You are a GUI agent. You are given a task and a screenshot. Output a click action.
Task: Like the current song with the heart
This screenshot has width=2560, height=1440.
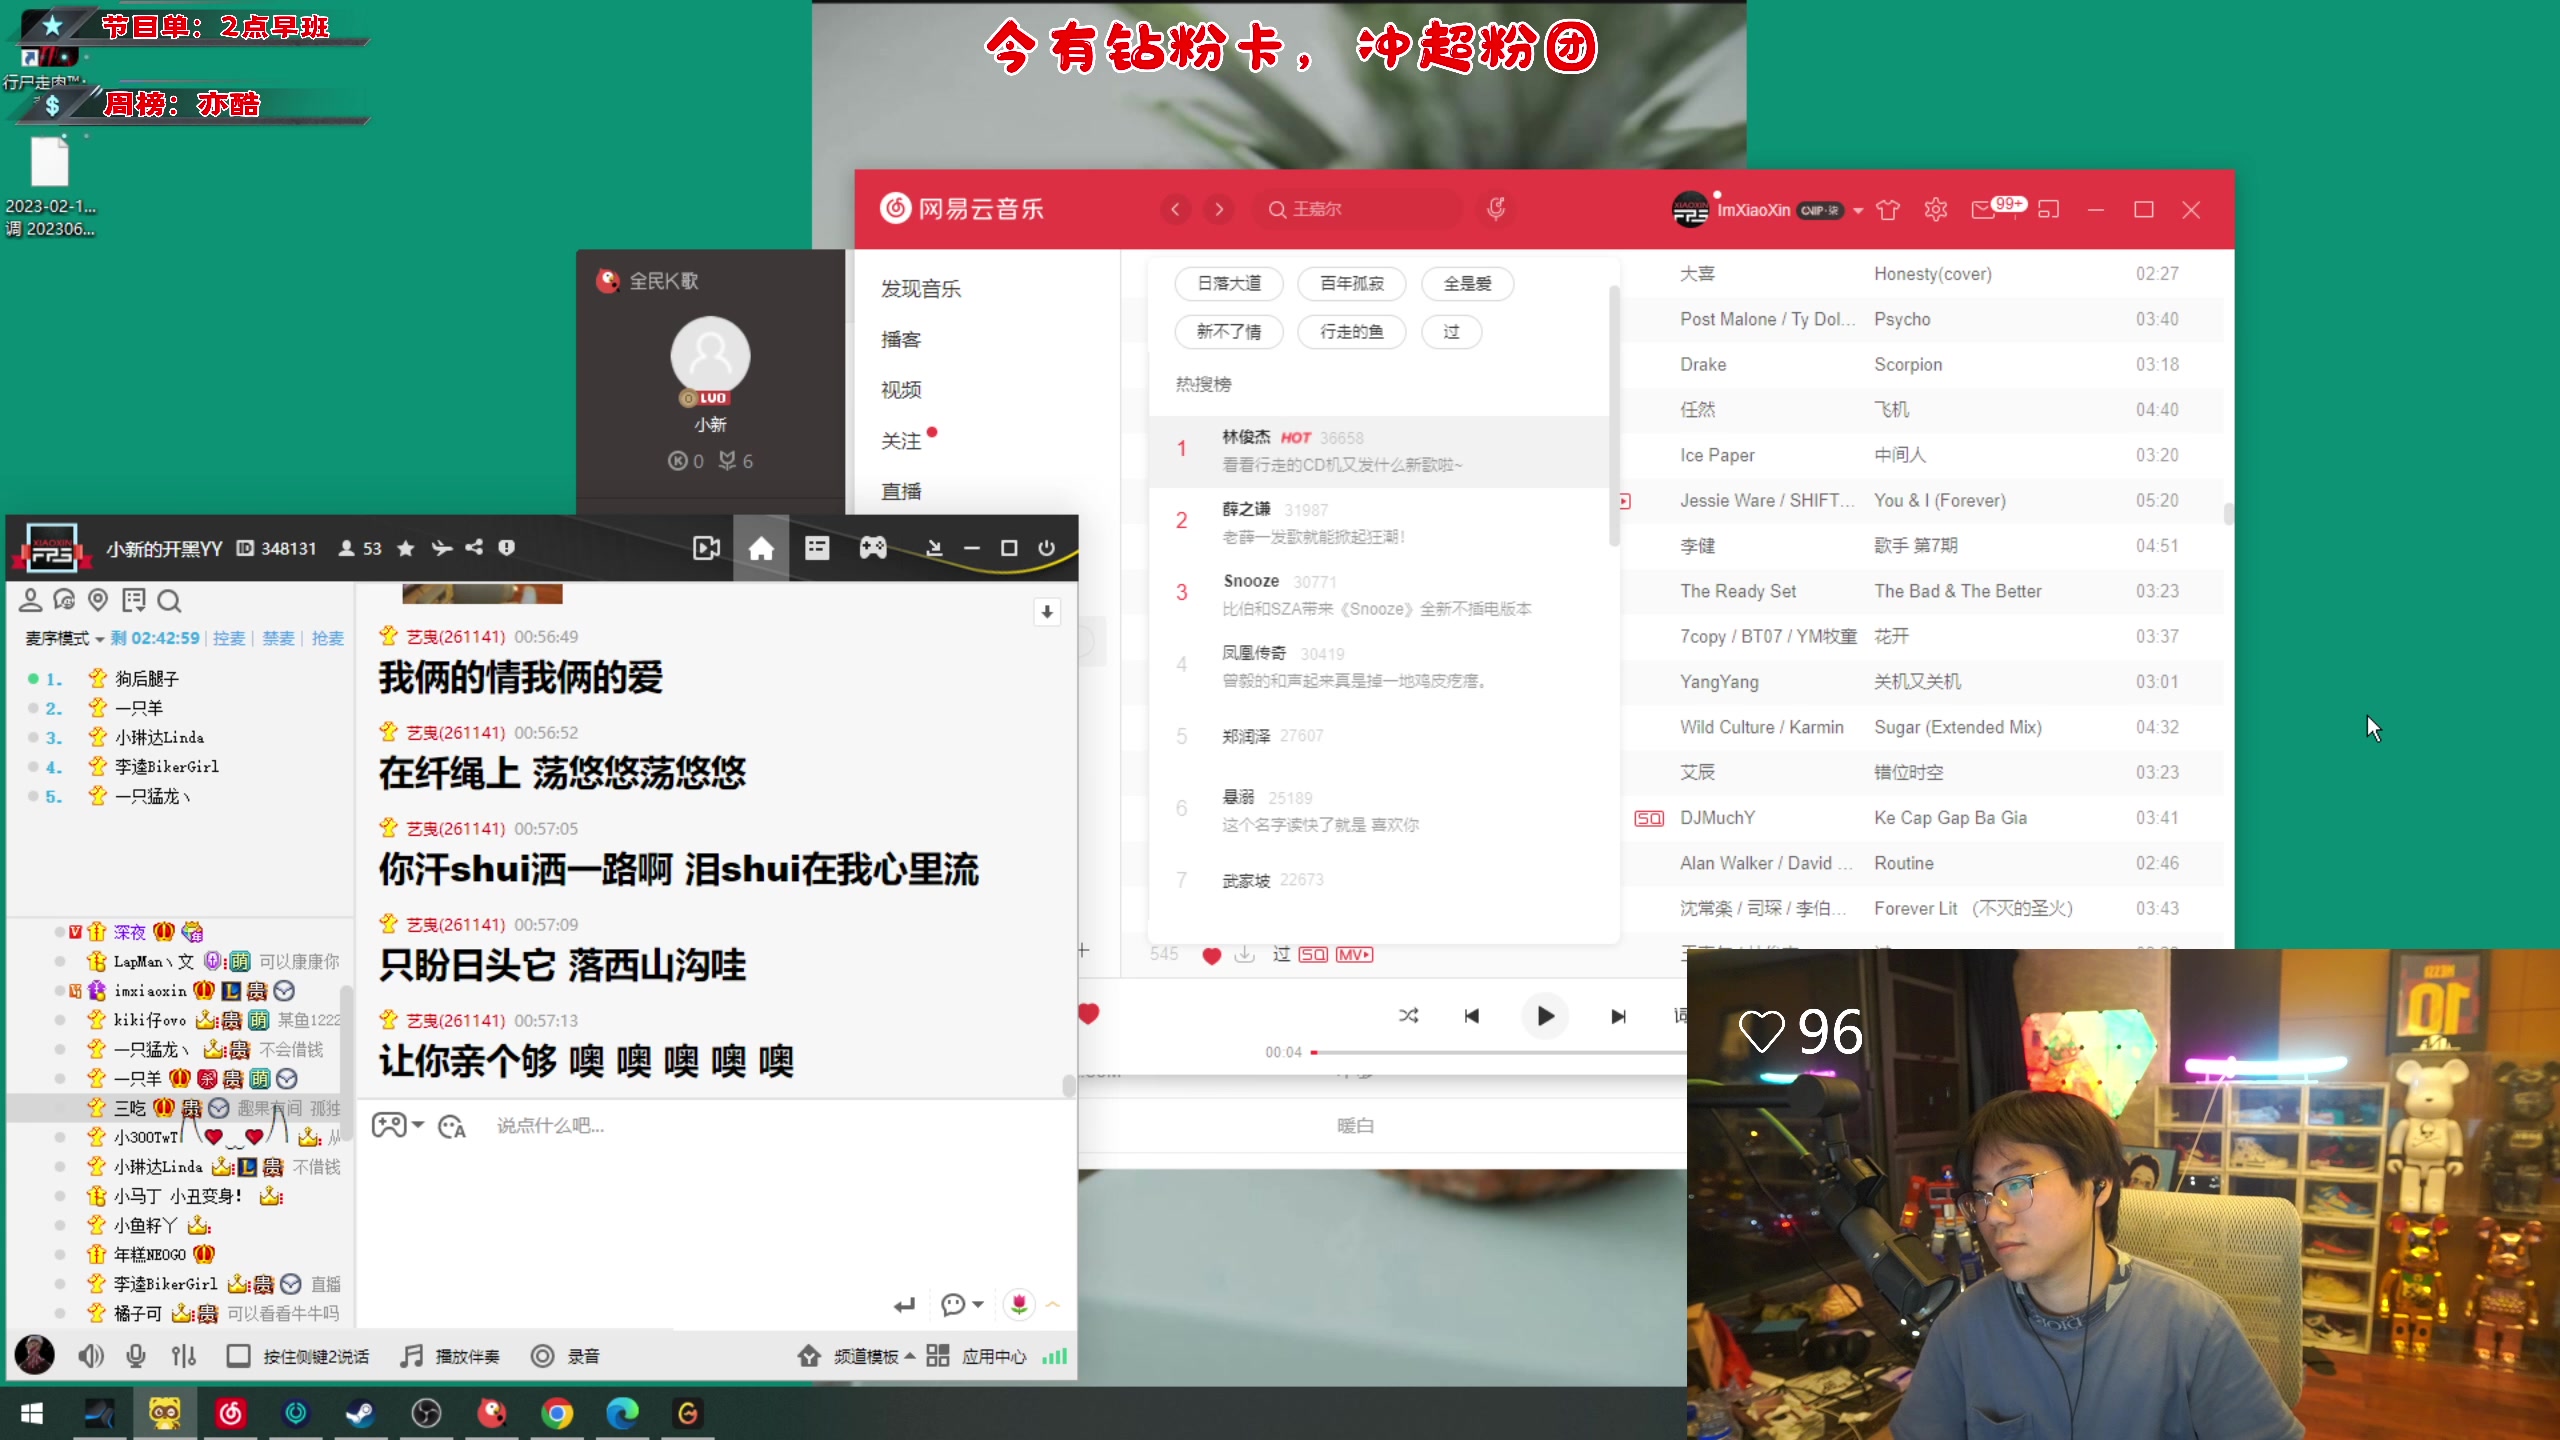pyautogui.click(x=1088, y=1014)
